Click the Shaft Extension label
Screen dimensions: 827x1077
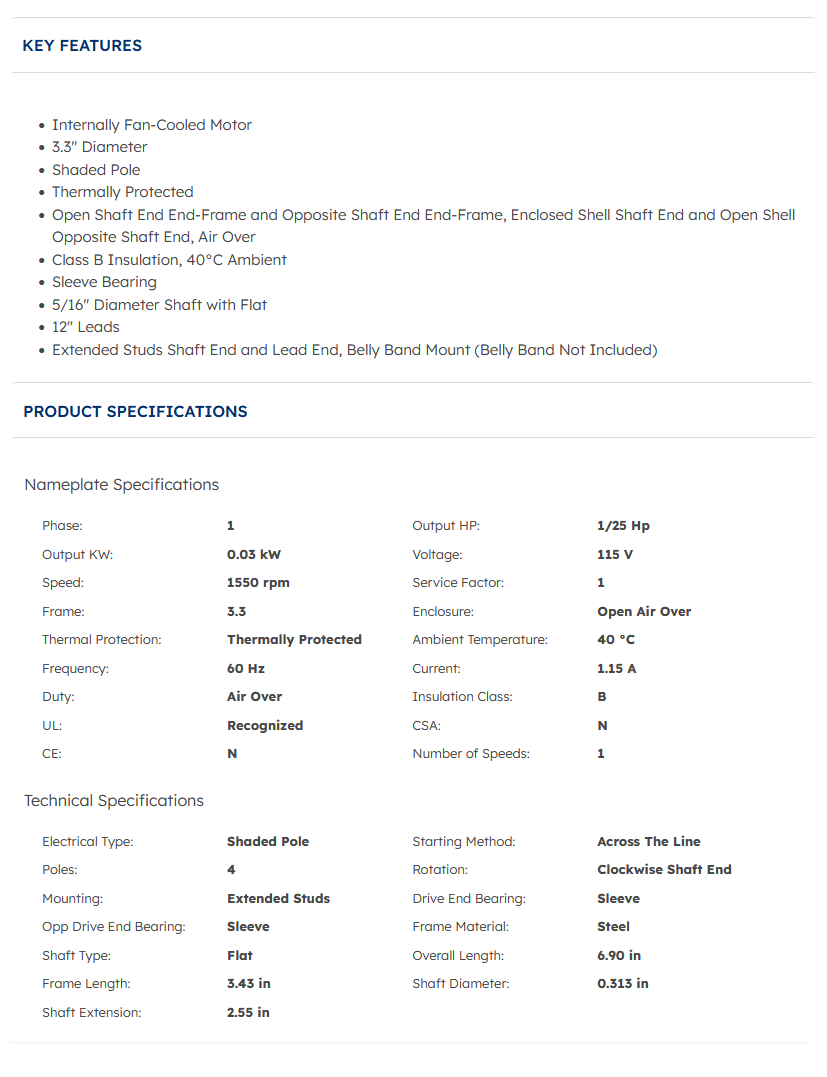point(92,1013)
